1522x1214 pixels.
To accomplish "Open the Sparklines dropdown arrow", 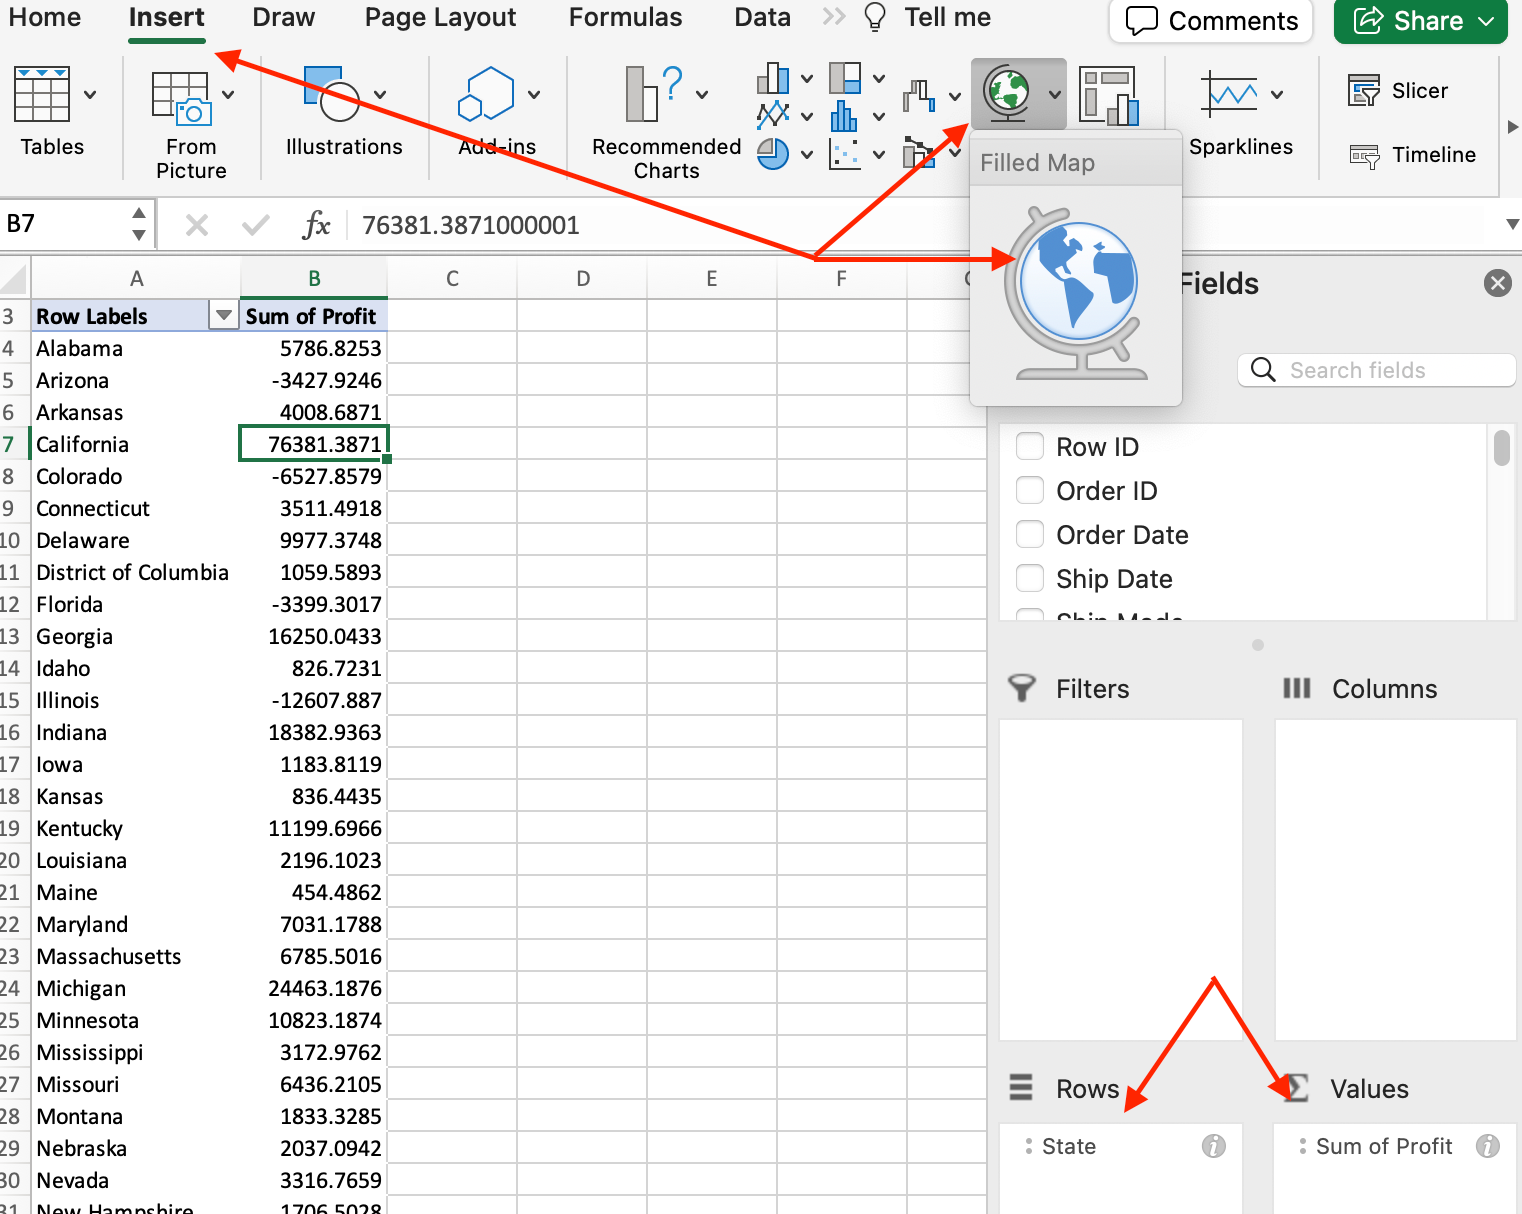I will pyautogui.click(x=1277, y=95).
